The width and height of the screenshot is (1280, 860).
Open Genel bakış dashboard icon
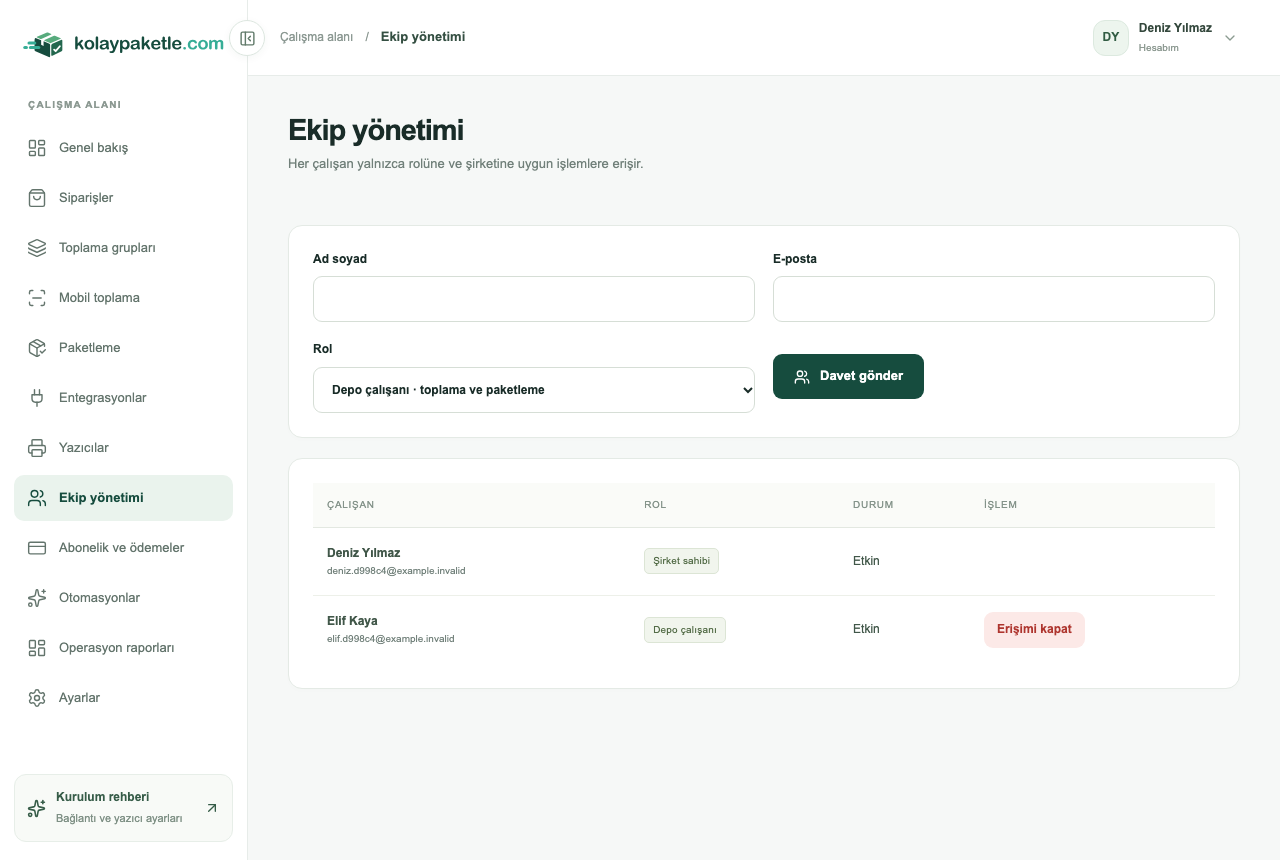pyautogui.click(x=37, y=148)
